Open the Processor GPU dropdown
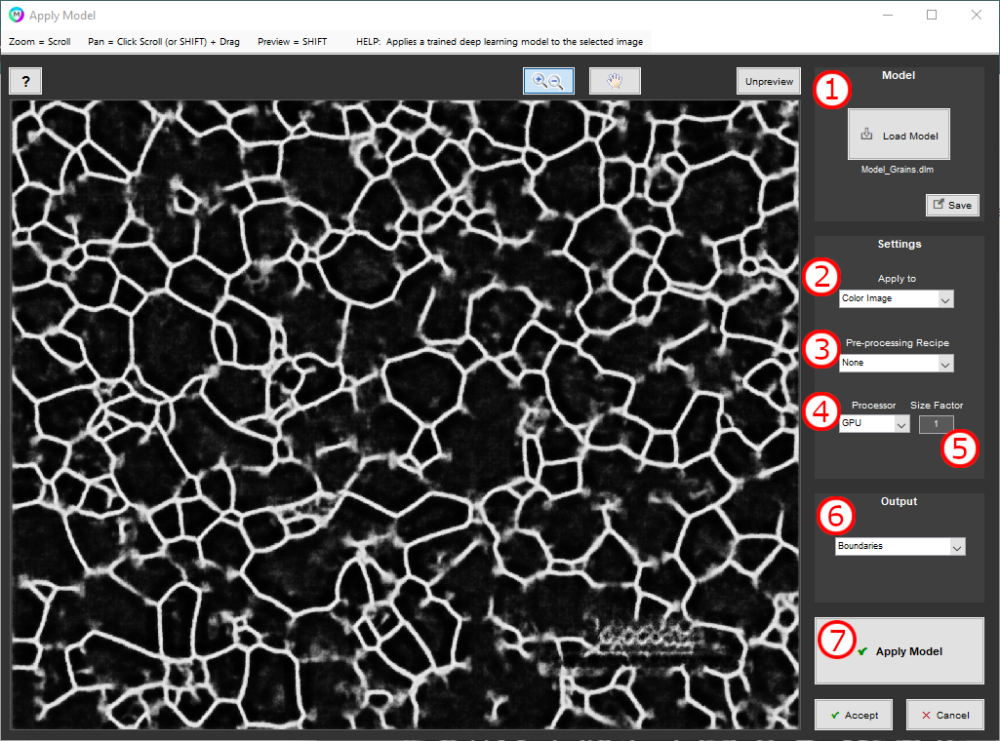 tap(874, 423)
